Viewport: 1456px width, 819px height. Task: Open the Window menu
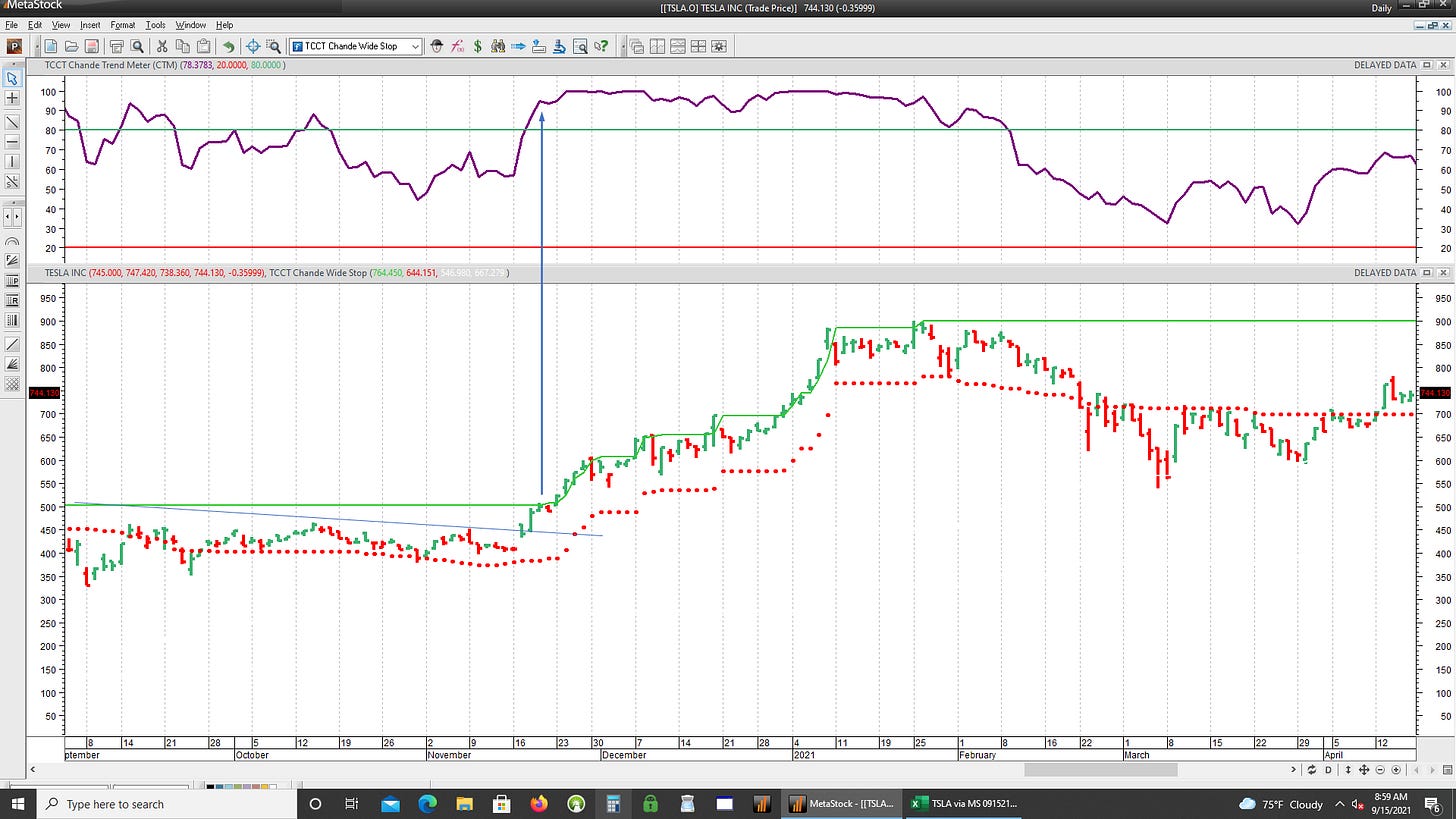(190, 24)
